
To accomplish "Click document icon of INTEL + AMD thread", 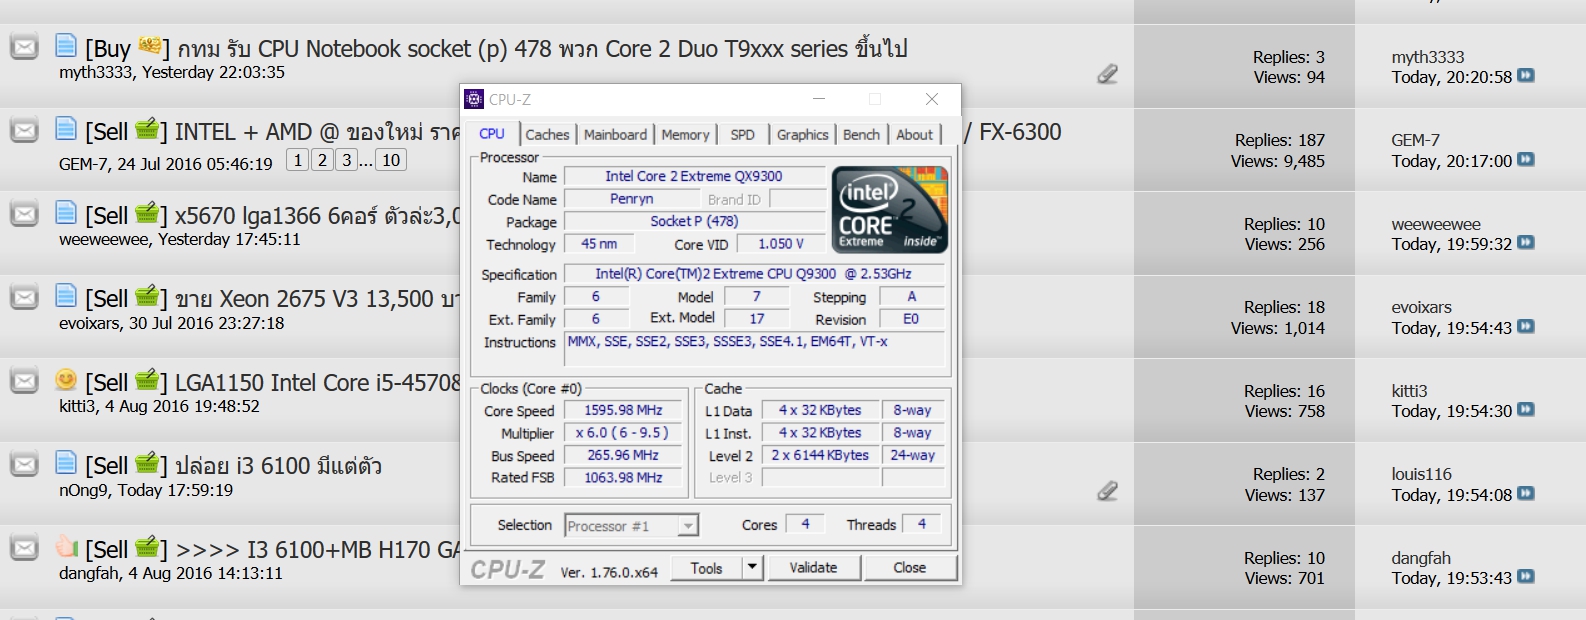I will point(66,128).
